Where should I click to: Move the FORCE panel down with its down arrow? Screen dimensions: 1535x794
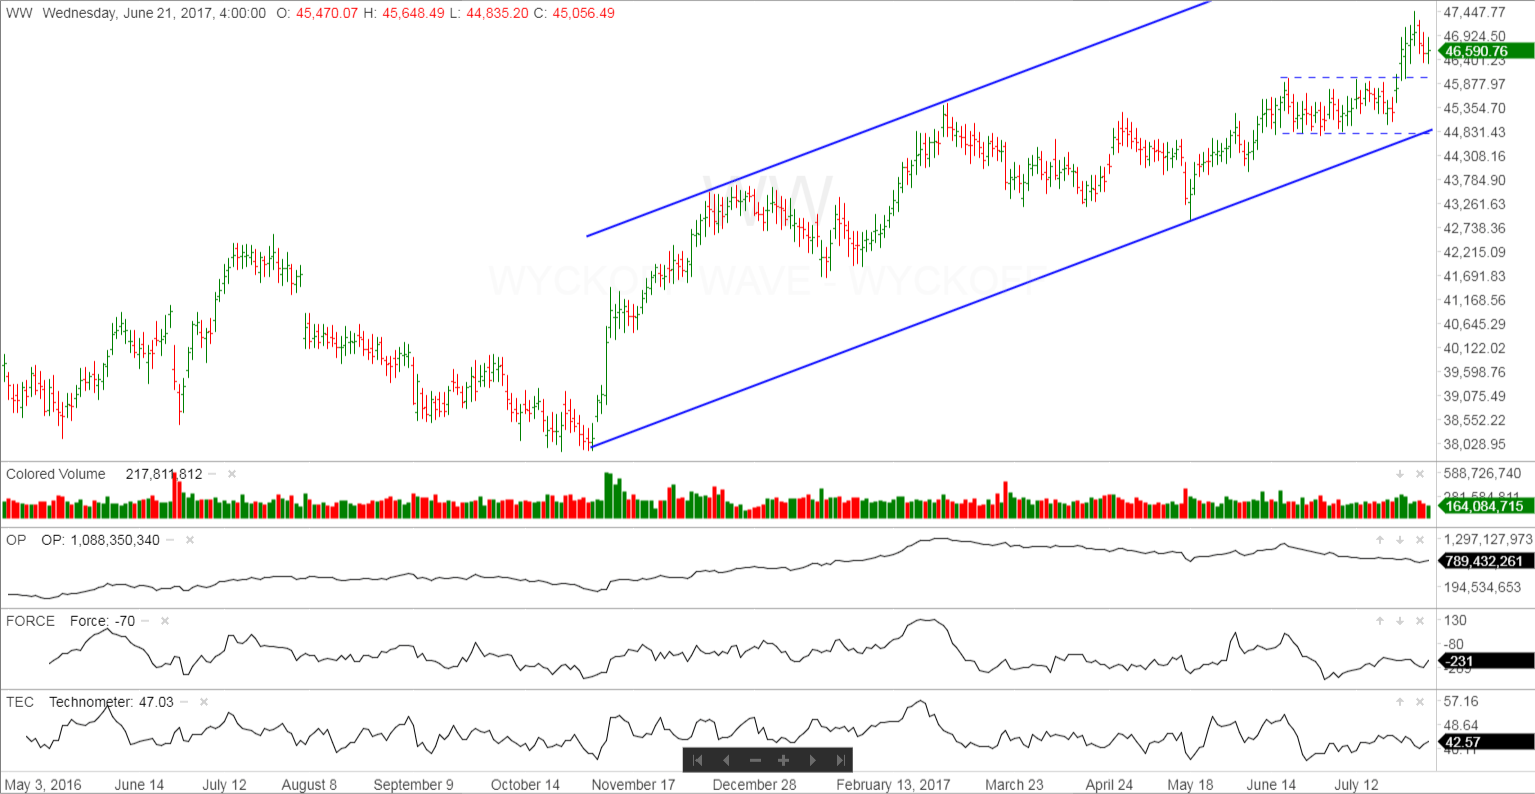pos(1400,621)
